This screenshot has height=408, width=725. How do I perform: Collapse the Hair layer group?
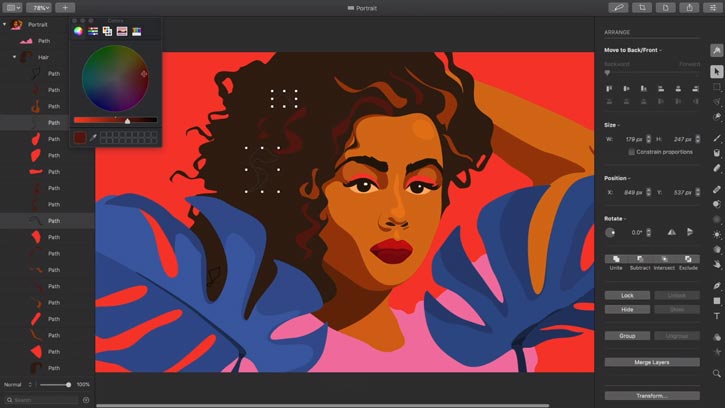click(x=14, y=57)
